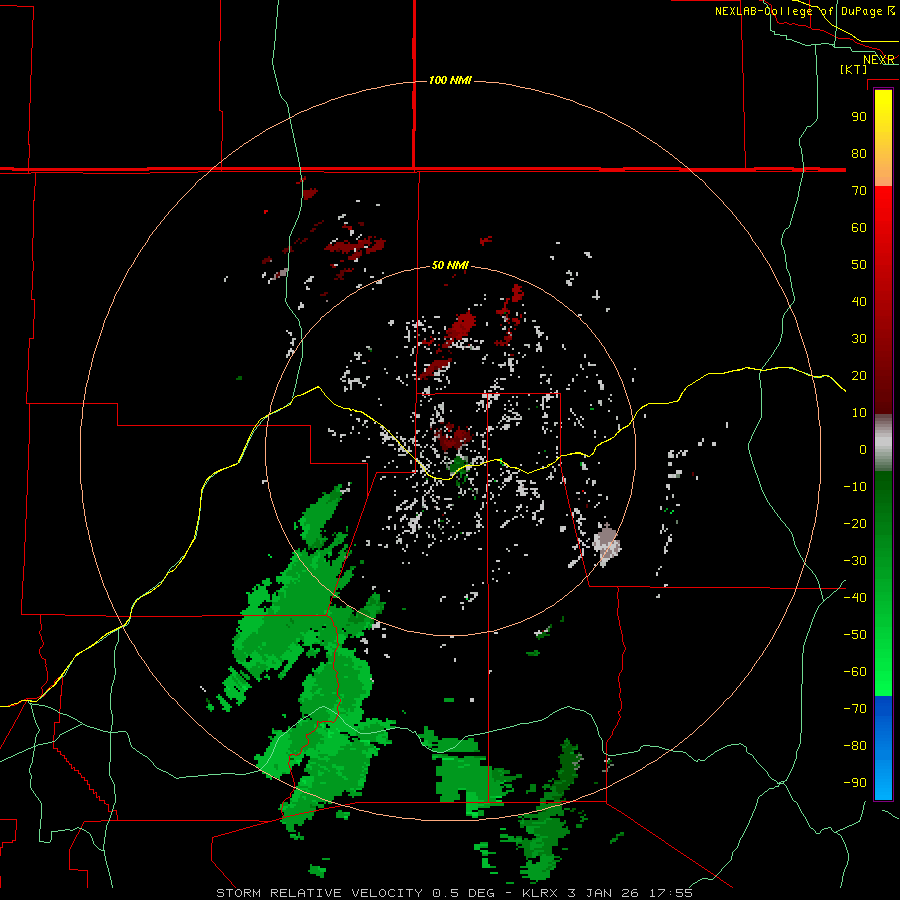This screenshot has height=900, width=900.
Task: Click the -80 value on velocity scale
Action: [x=855, y=746]
